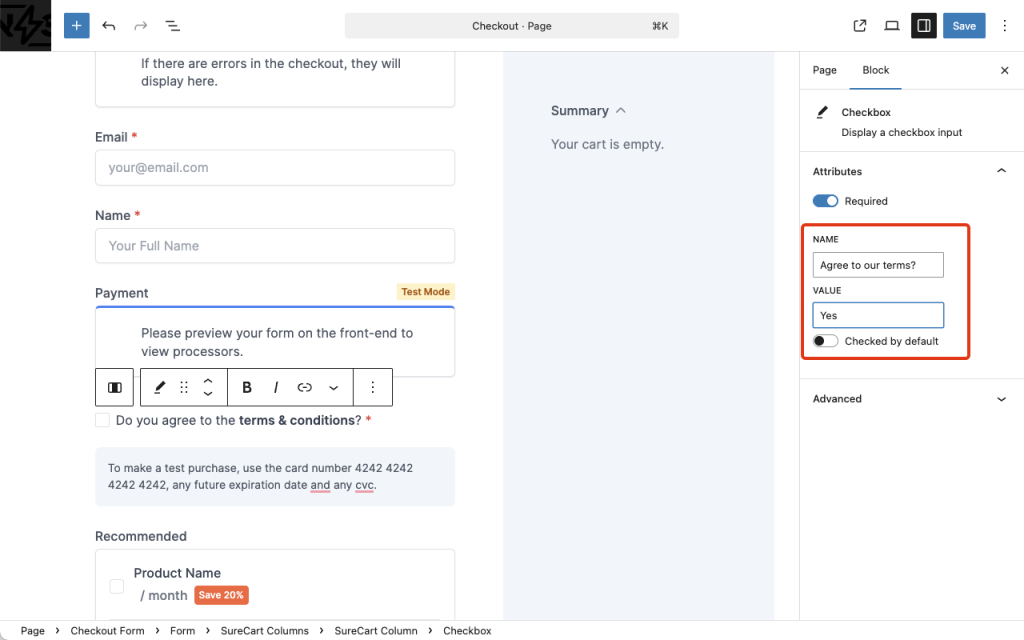1024x640 pixels.
Task: Open the Document Overview list view icon
Action: [x=172, y=25]
